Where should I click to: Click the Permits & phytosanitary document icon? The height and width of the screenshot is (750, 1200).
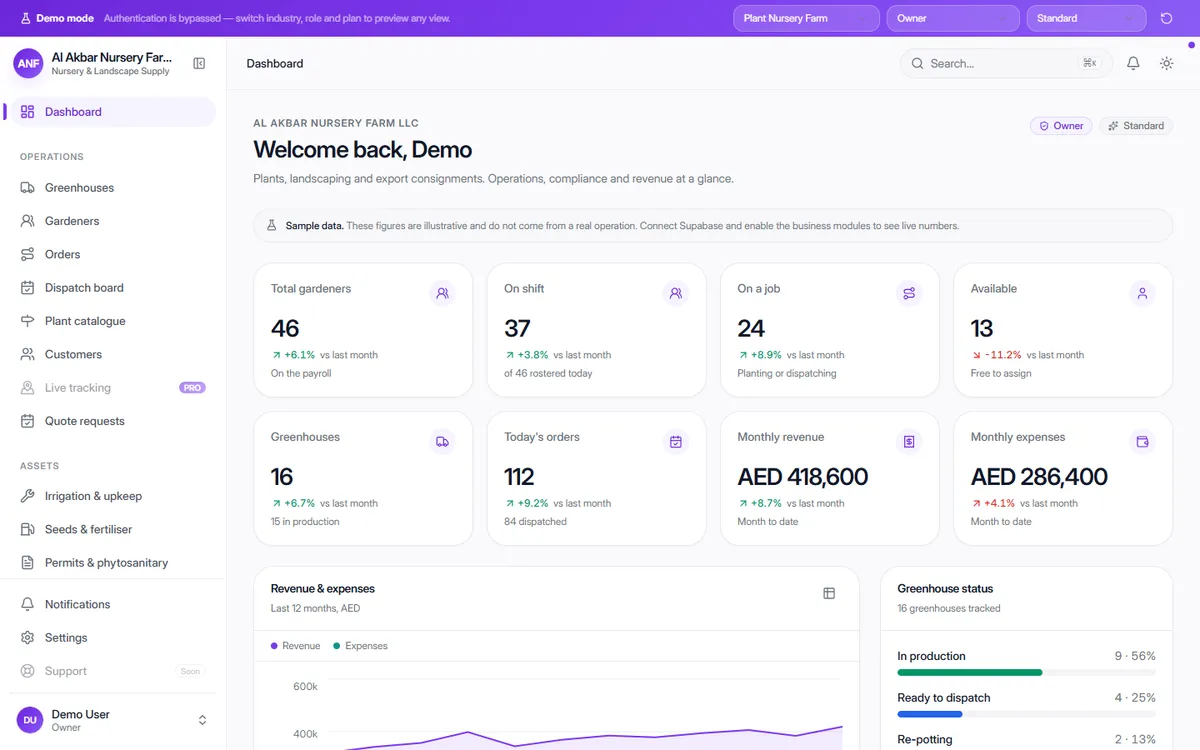pyautogui.click(x=27, y=563)
